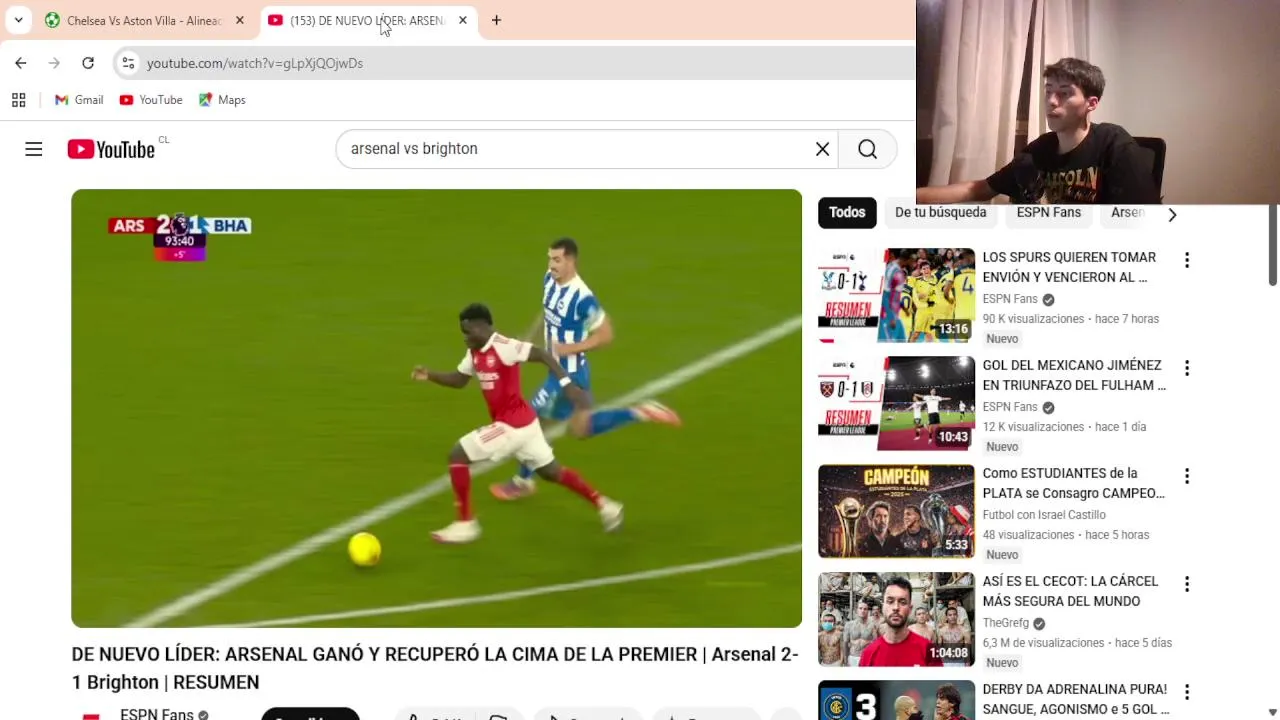Viewport: 1280px width, 720px height.
Task: Open GOL DEL MEXICANO JIMÉNEZ video title
Action: pos(1074,375)
